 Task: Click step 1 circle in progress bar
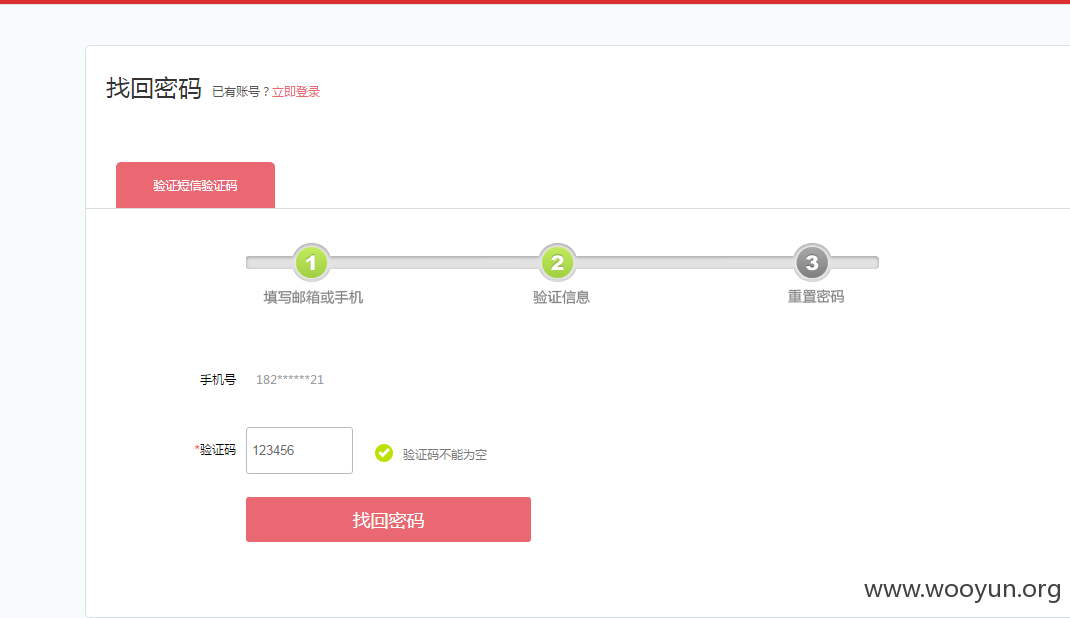(312, 263)
